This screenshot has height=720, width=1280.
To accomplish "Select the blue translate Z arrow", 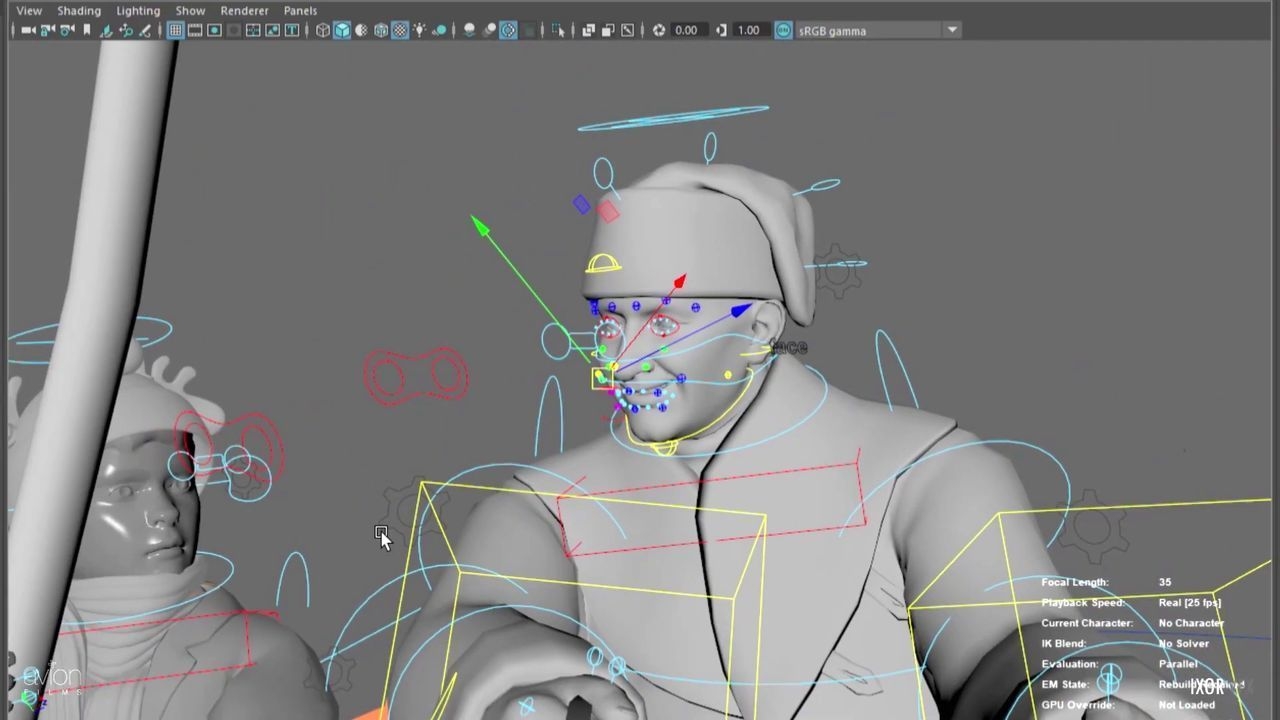I will pos(741,311).
